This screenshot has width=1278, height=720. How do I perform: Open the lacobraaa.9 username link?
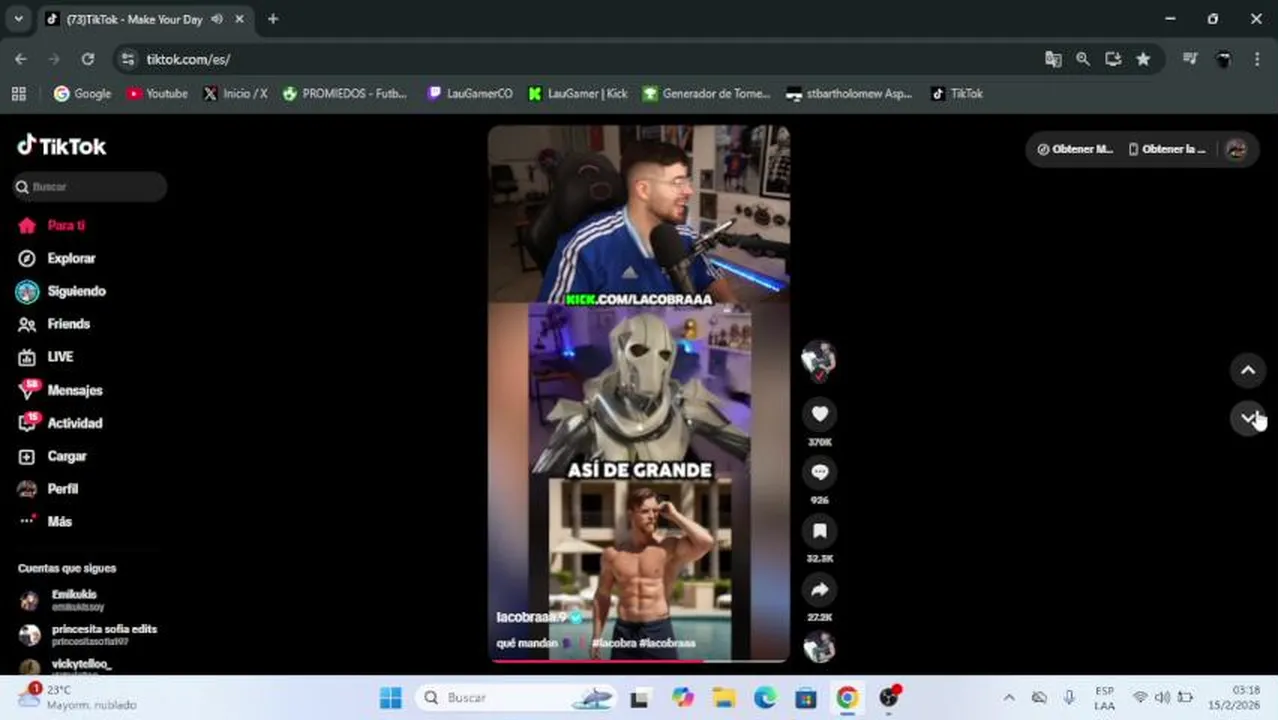pyautogui.click(x=531, y=617)
